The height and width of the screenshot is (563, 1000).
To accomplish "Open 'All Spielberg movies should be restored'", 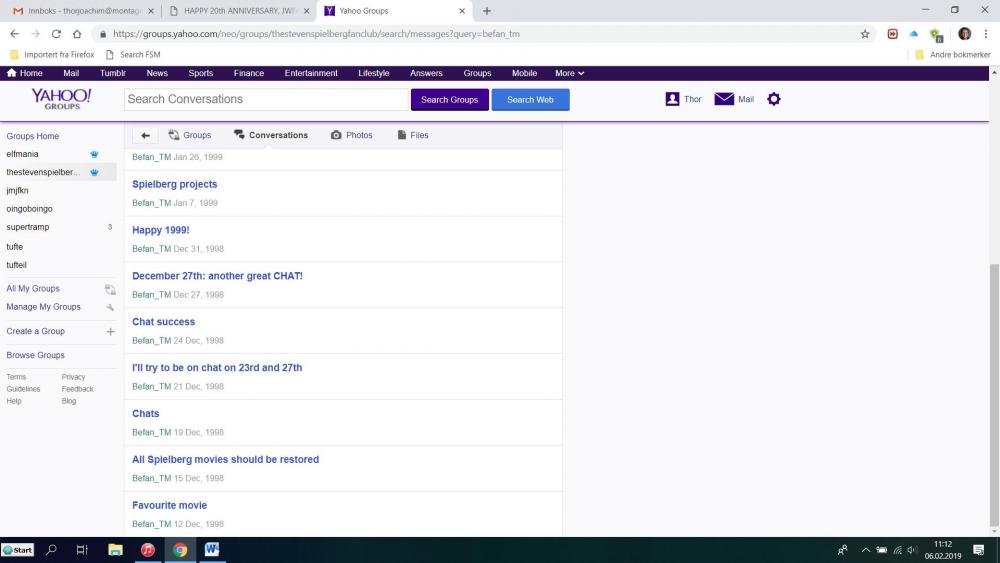I will pos(226,460).
